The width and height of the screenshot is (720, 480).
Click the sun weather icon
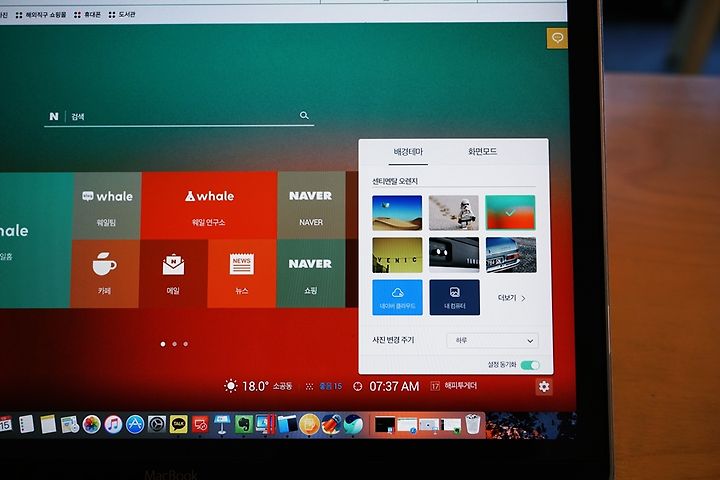(x=231, y=386)
